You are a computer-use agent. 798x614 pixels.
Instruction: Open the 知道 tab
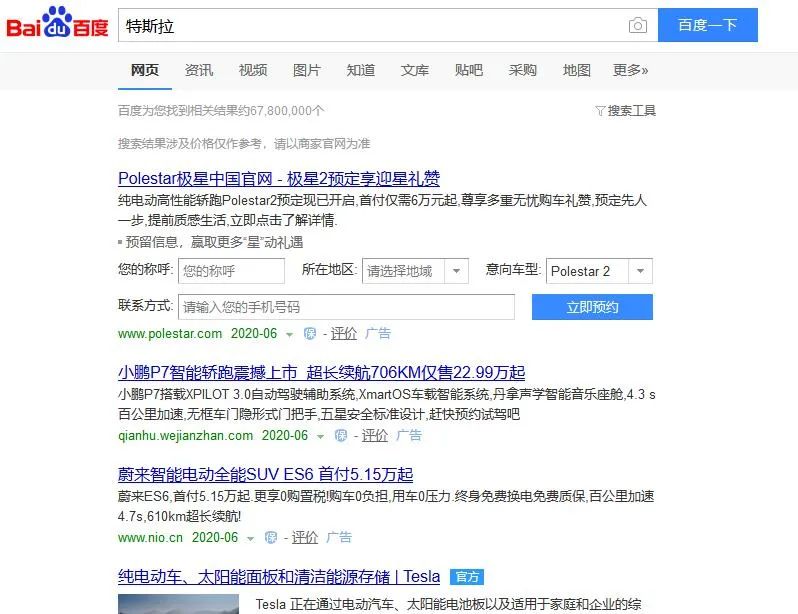(361, 70)
